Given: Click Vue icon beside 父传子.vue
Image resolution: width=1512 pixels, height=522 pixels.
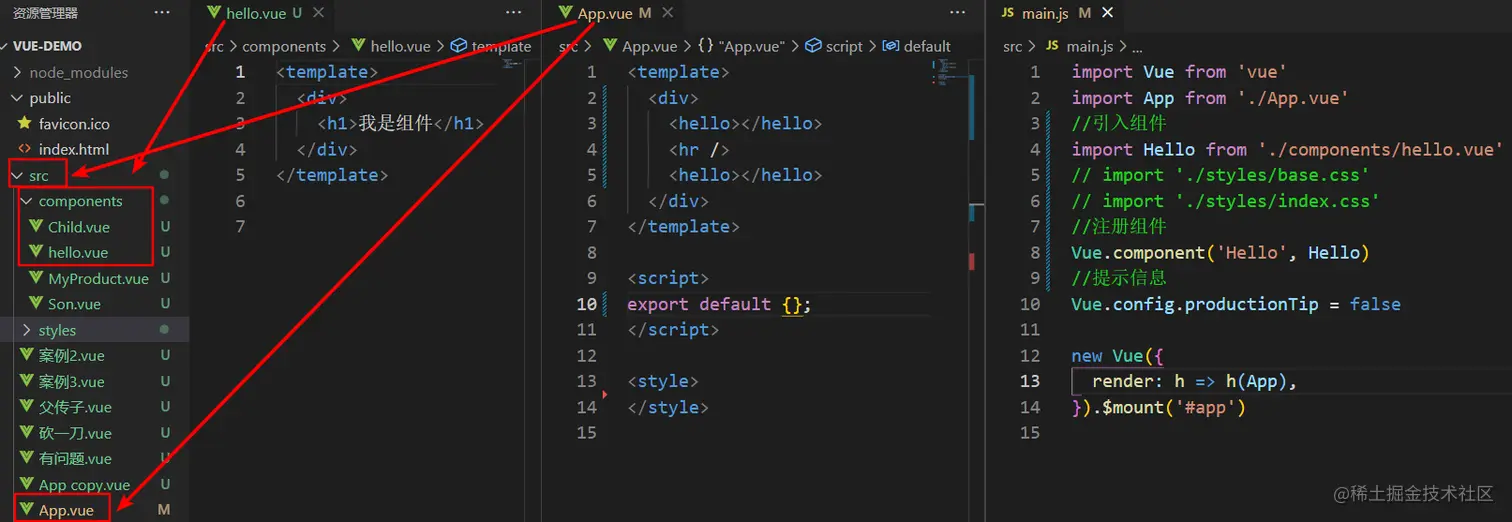Looking at the screenshot, I should [x=26, y=407].
